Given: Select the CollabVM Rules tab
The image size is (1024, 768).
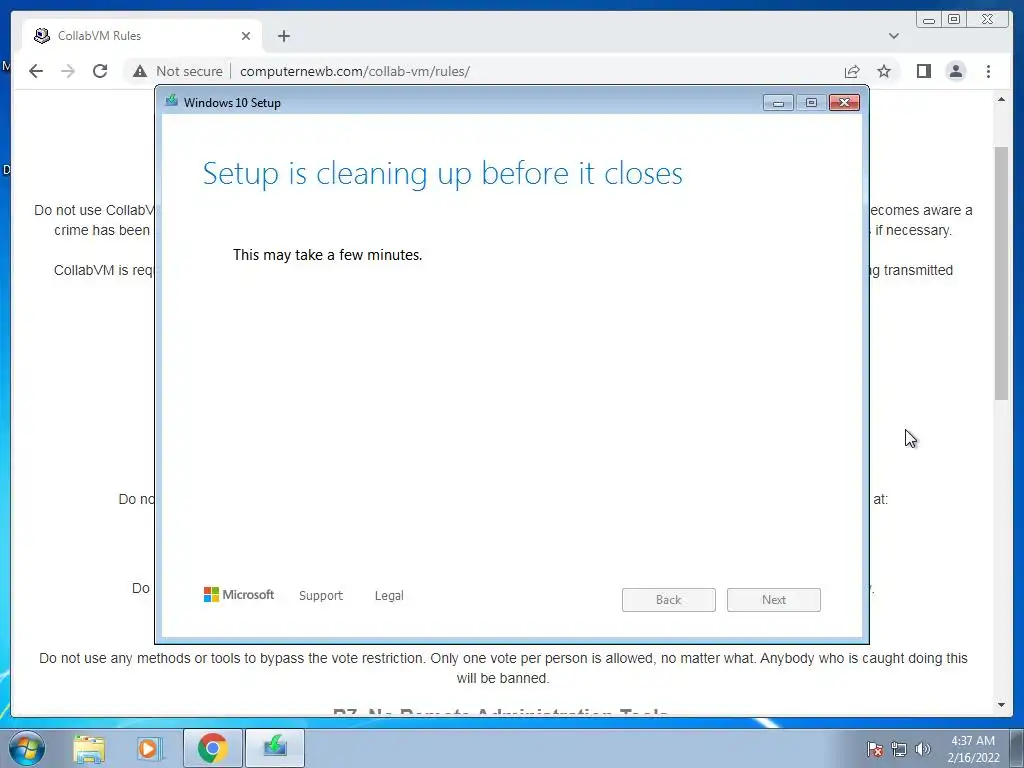Looking at the screenshot, I should pyautogui.click(x=142, y=36).
